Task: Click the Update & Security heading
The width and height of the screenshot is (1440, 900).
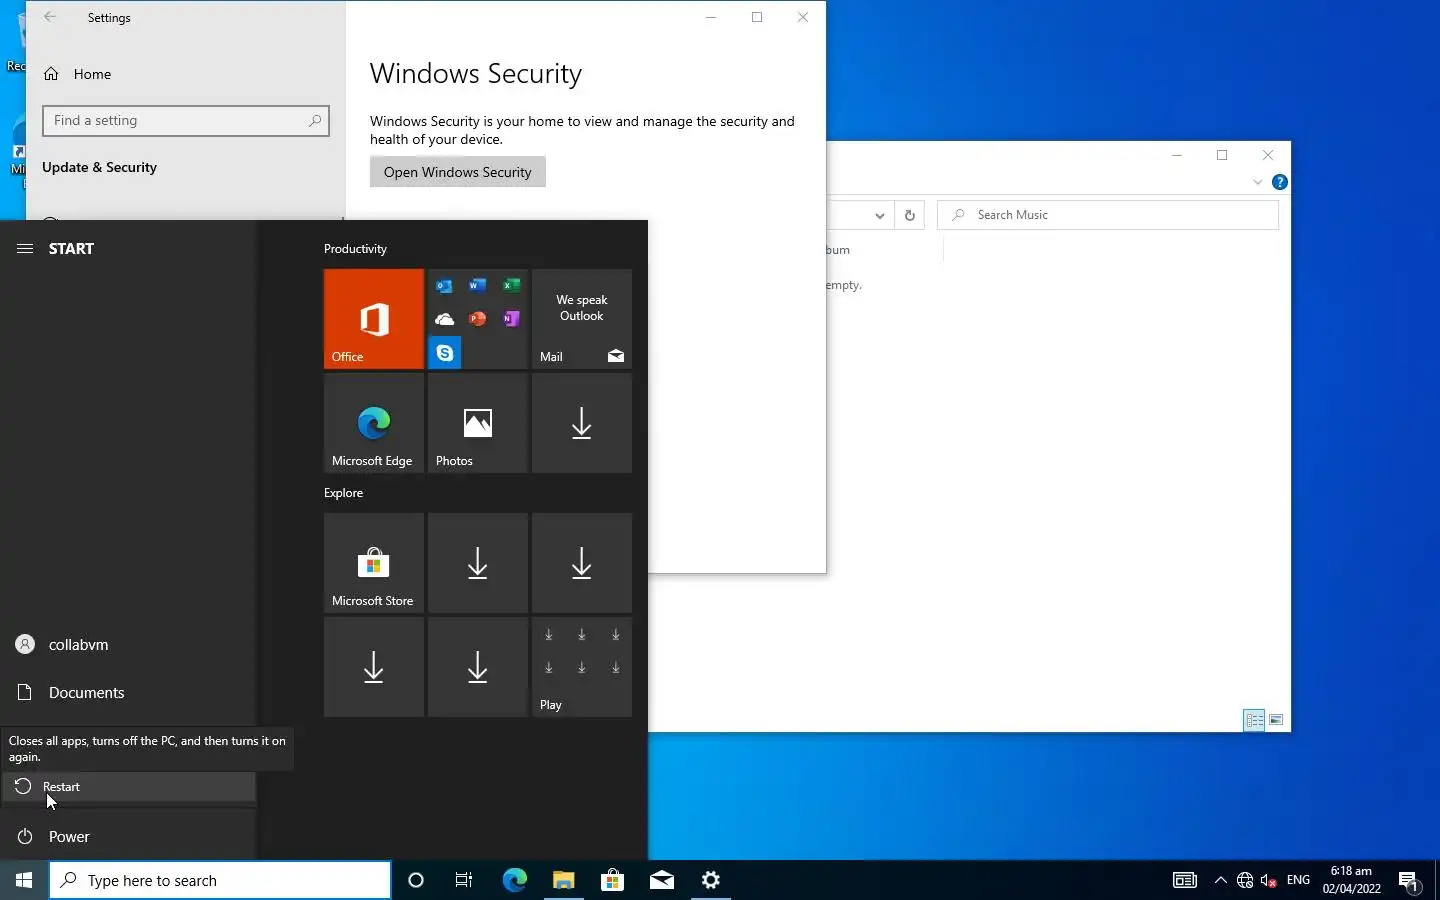Action: (99, 167)
